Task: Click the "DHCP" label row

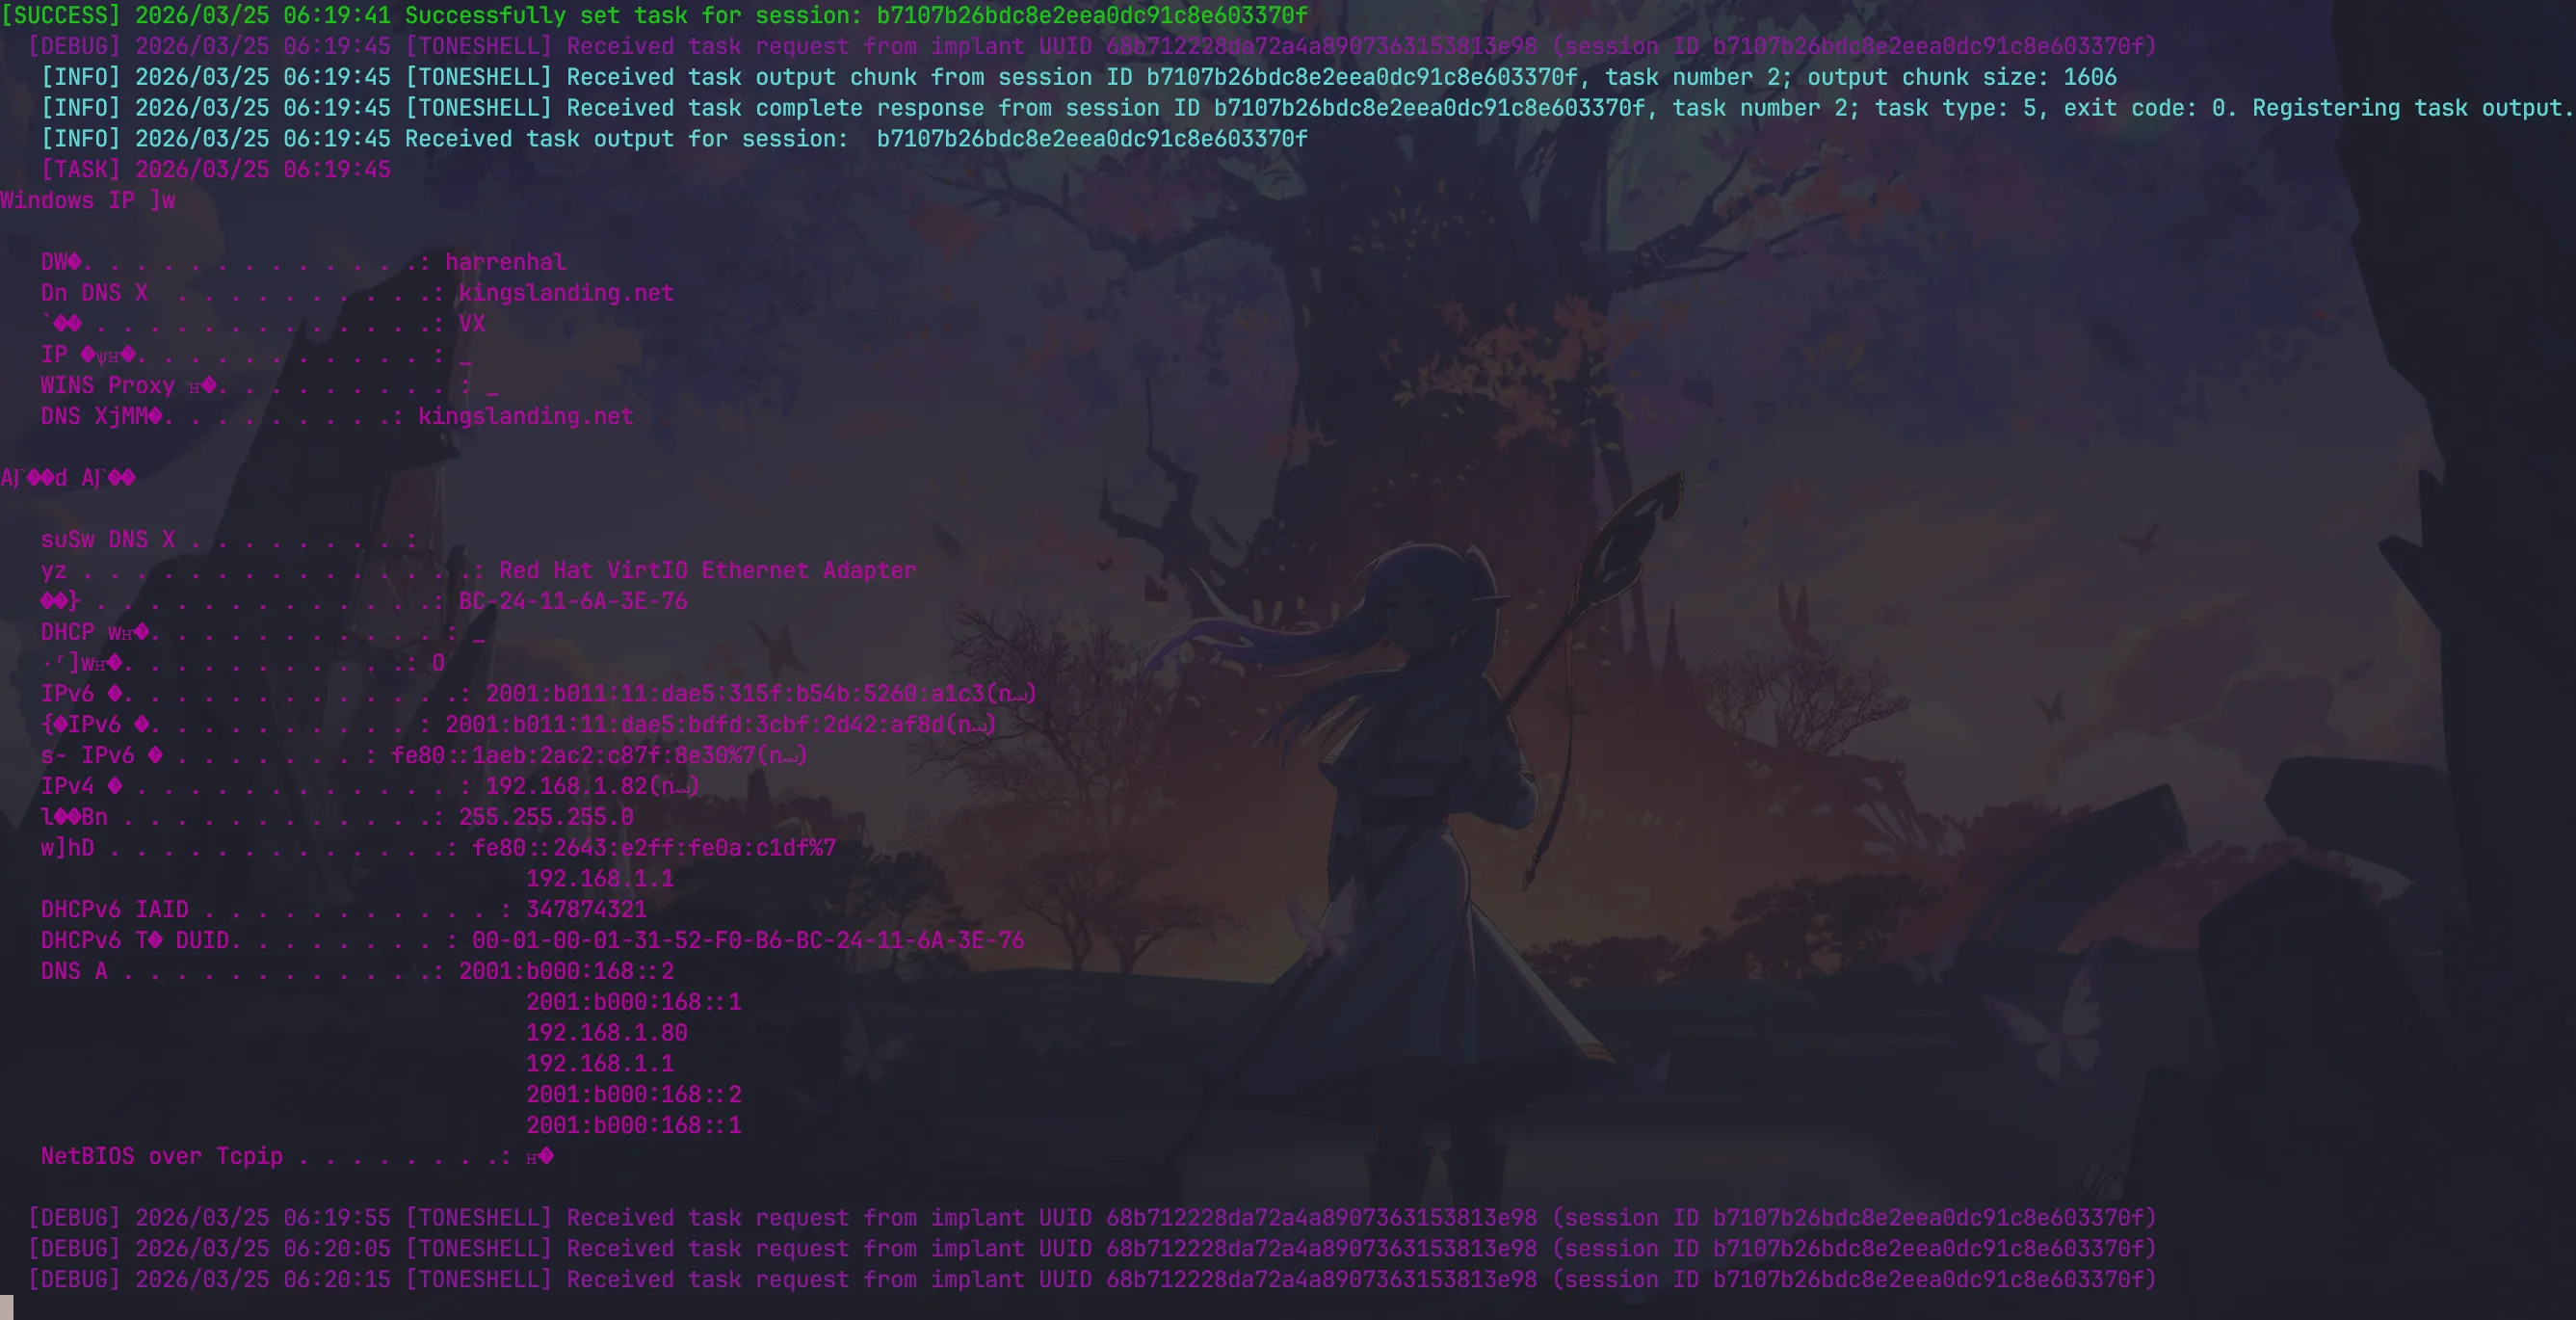Action: coord(262,633)
